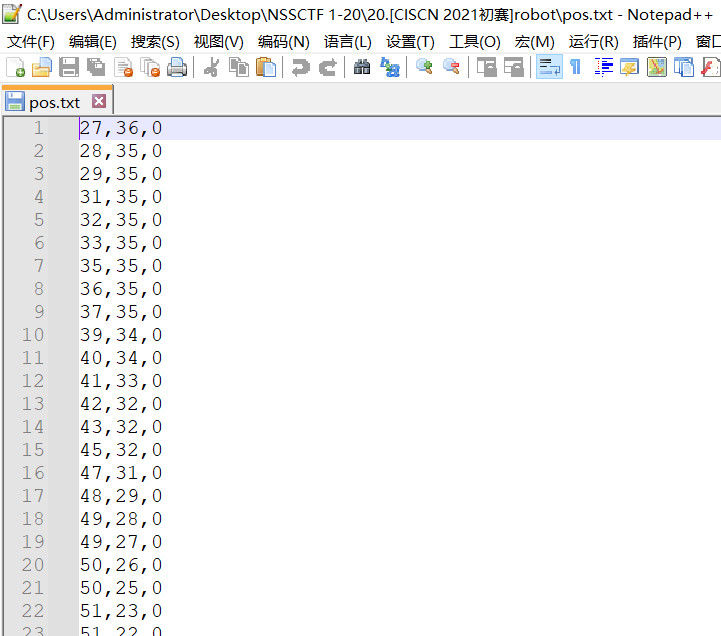Open the 视图(V) menu
721x636 pixels.
pyautogui.click(x=218, y=42)
